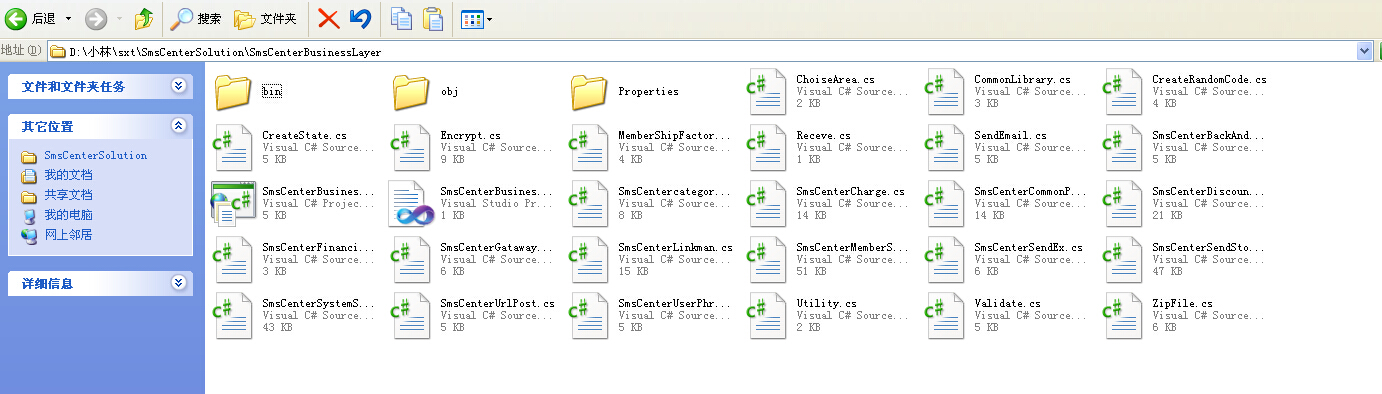Viewport: 1382px width, 394px height.
Task: Click into the address bar path field
Action: pyautogui.click(x=703, y=51)
